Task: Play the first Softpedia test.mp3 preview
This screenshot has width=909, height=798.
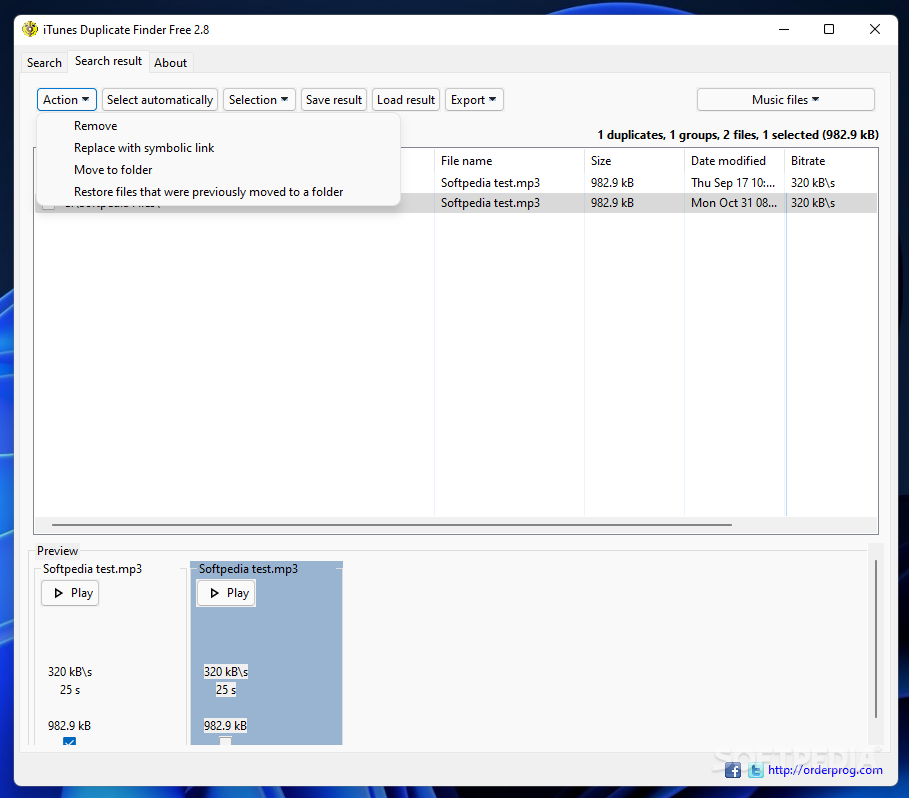Action: (70, 593)
